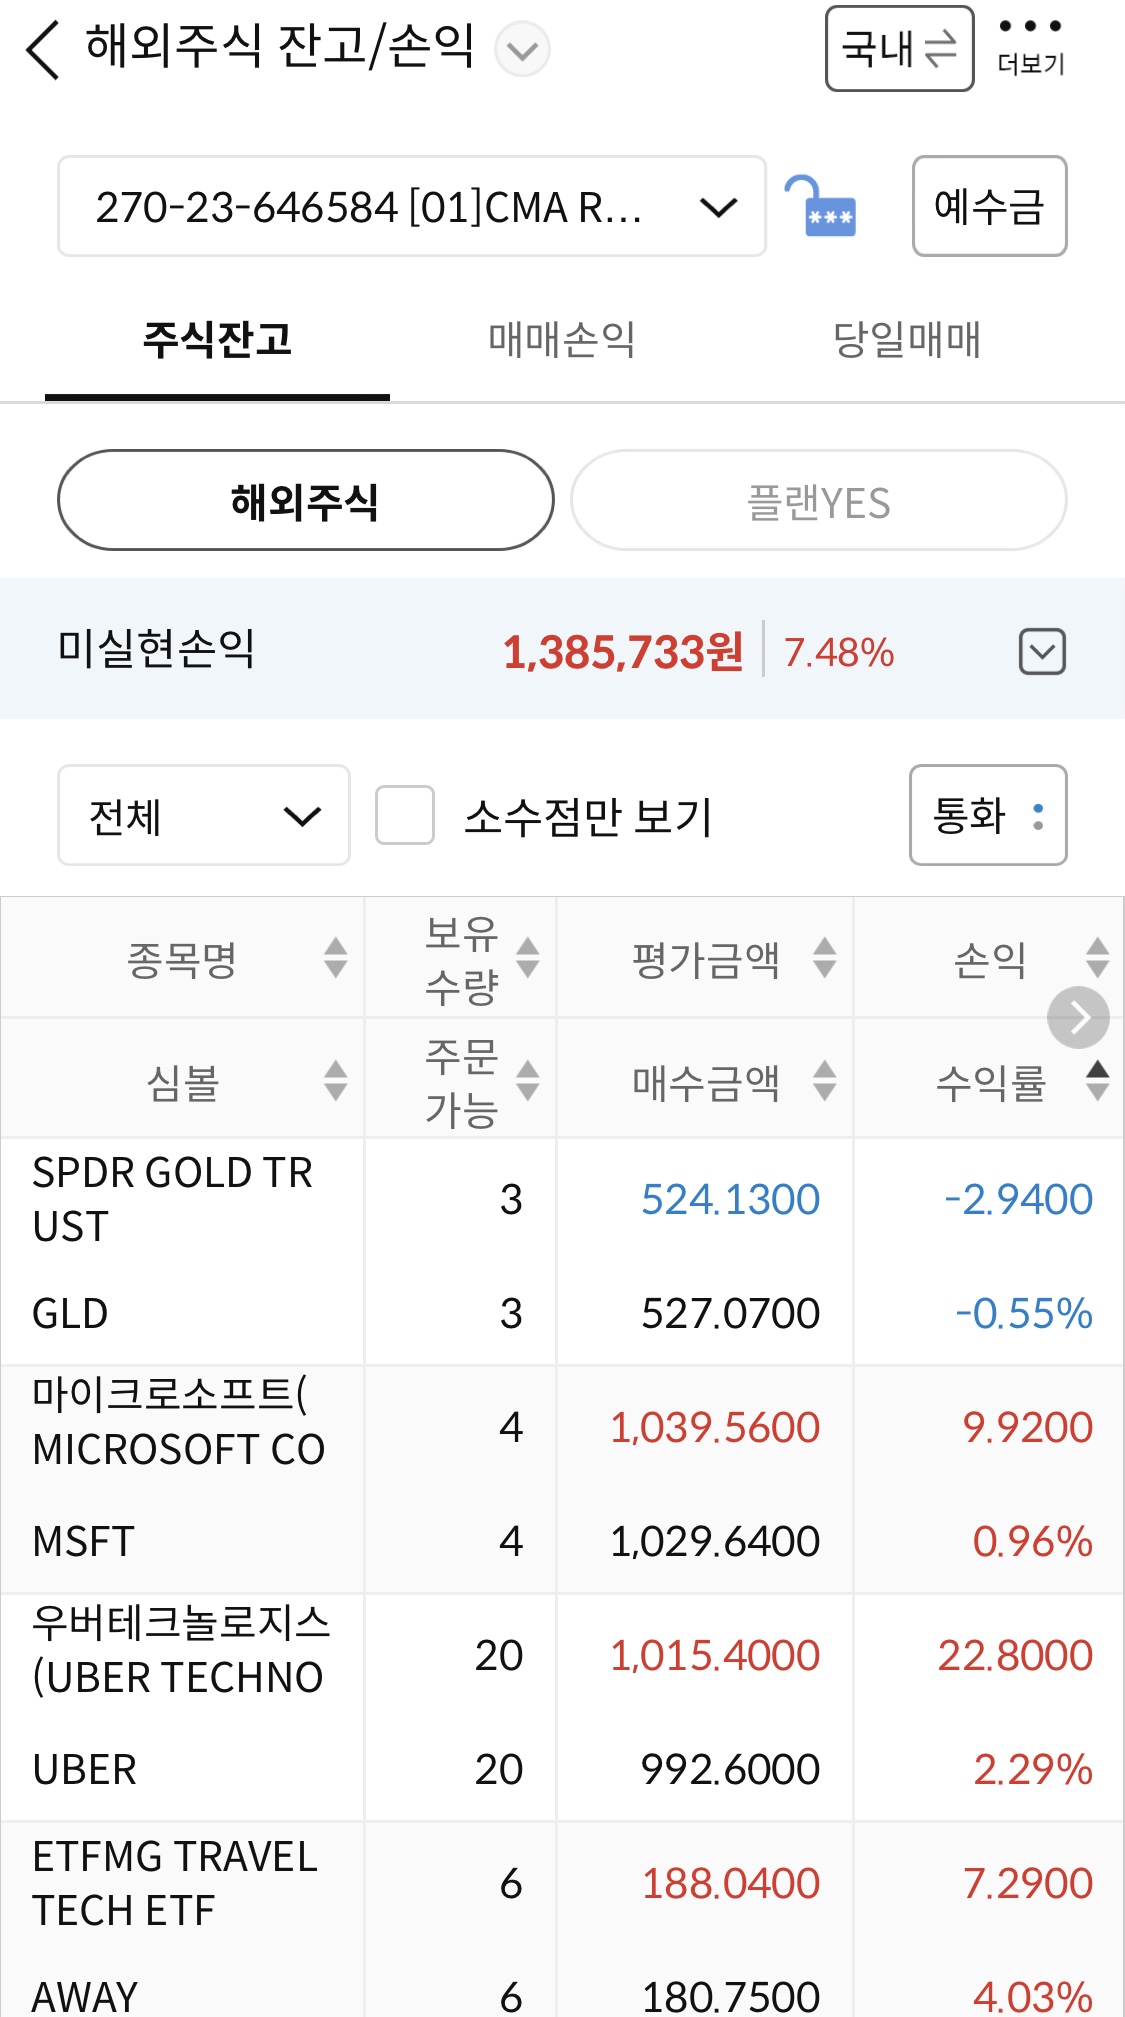Image resolution: width=1125 pixels, height=2017 pixels.
Task: Show more columns with right chevron circle
Action: [x=1078, y=1018]
